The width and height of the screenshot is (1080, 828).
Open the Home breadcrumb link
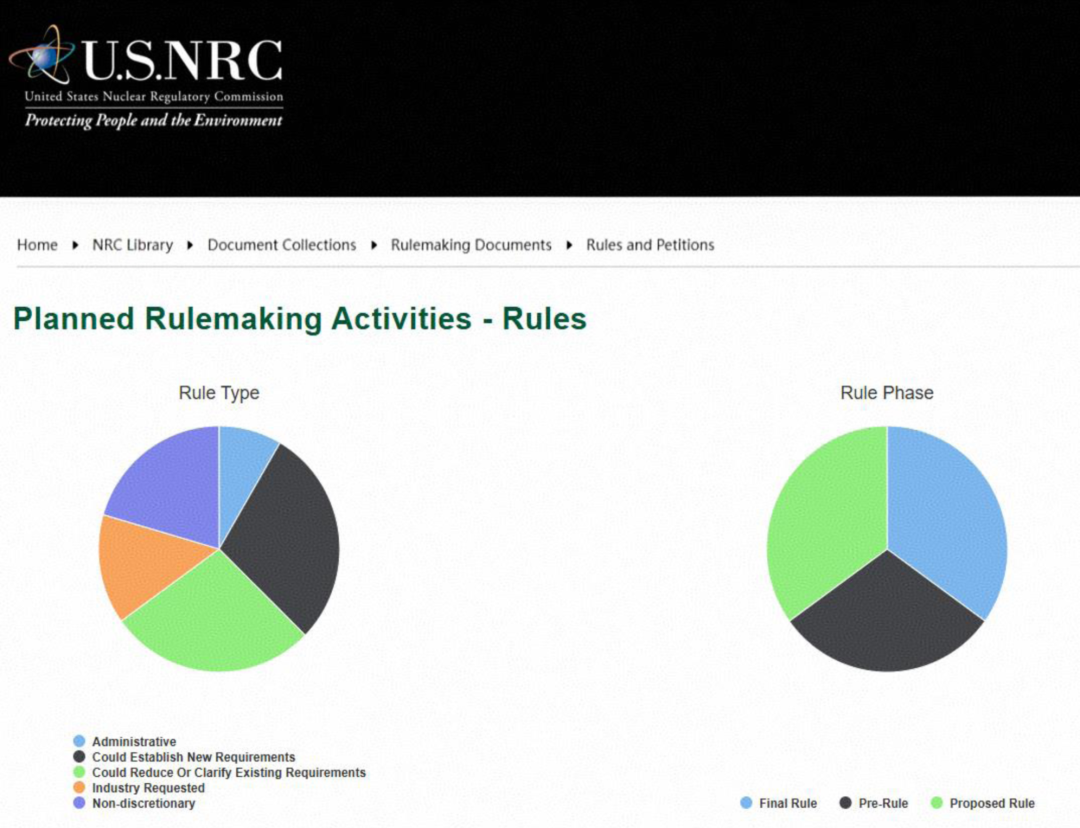(37, 245)
